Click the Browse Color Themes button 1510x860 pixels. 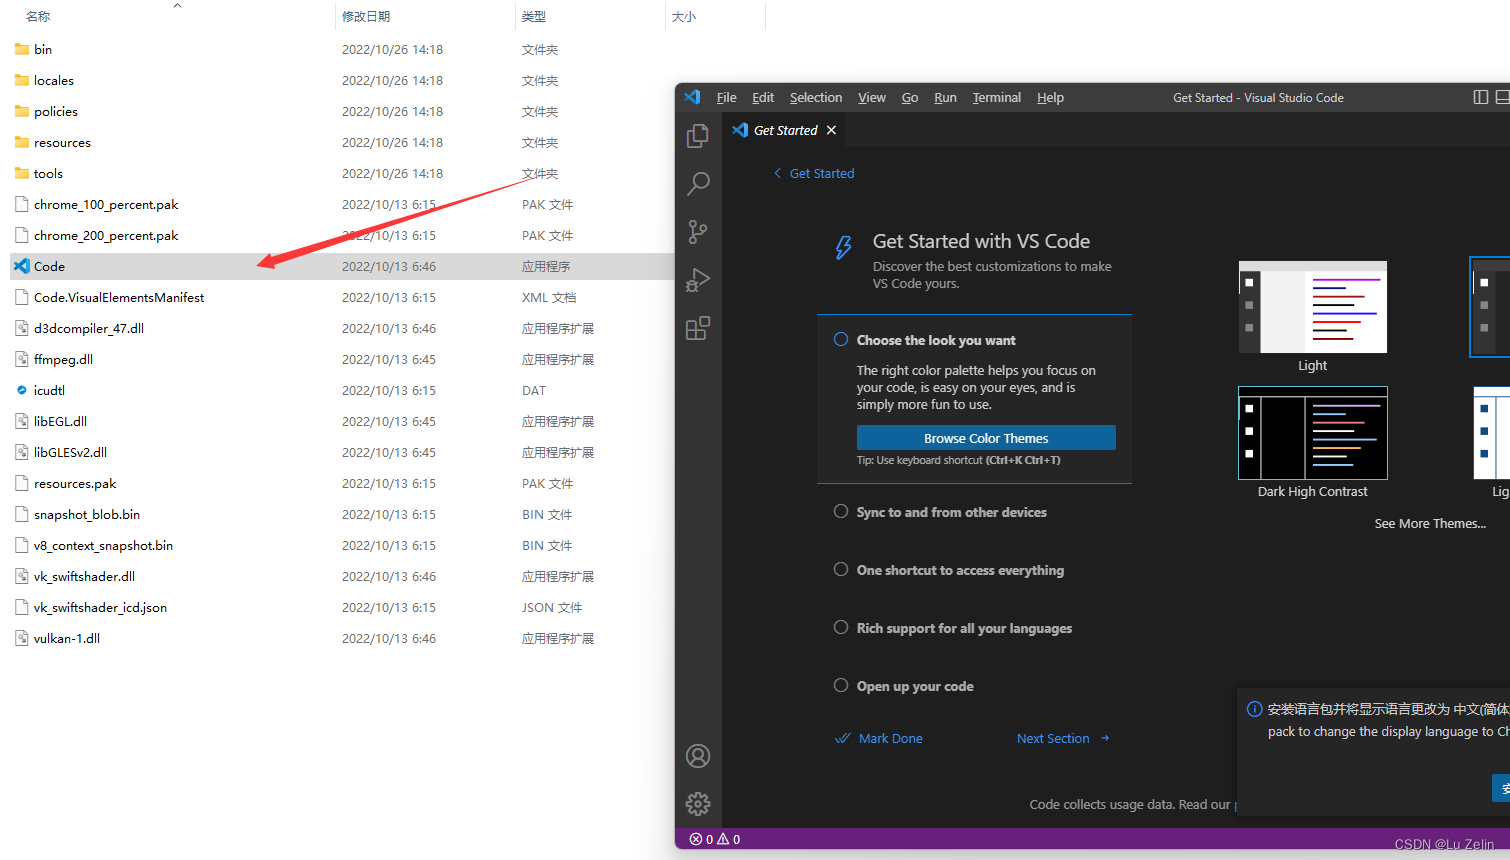[x=986, y=438]
